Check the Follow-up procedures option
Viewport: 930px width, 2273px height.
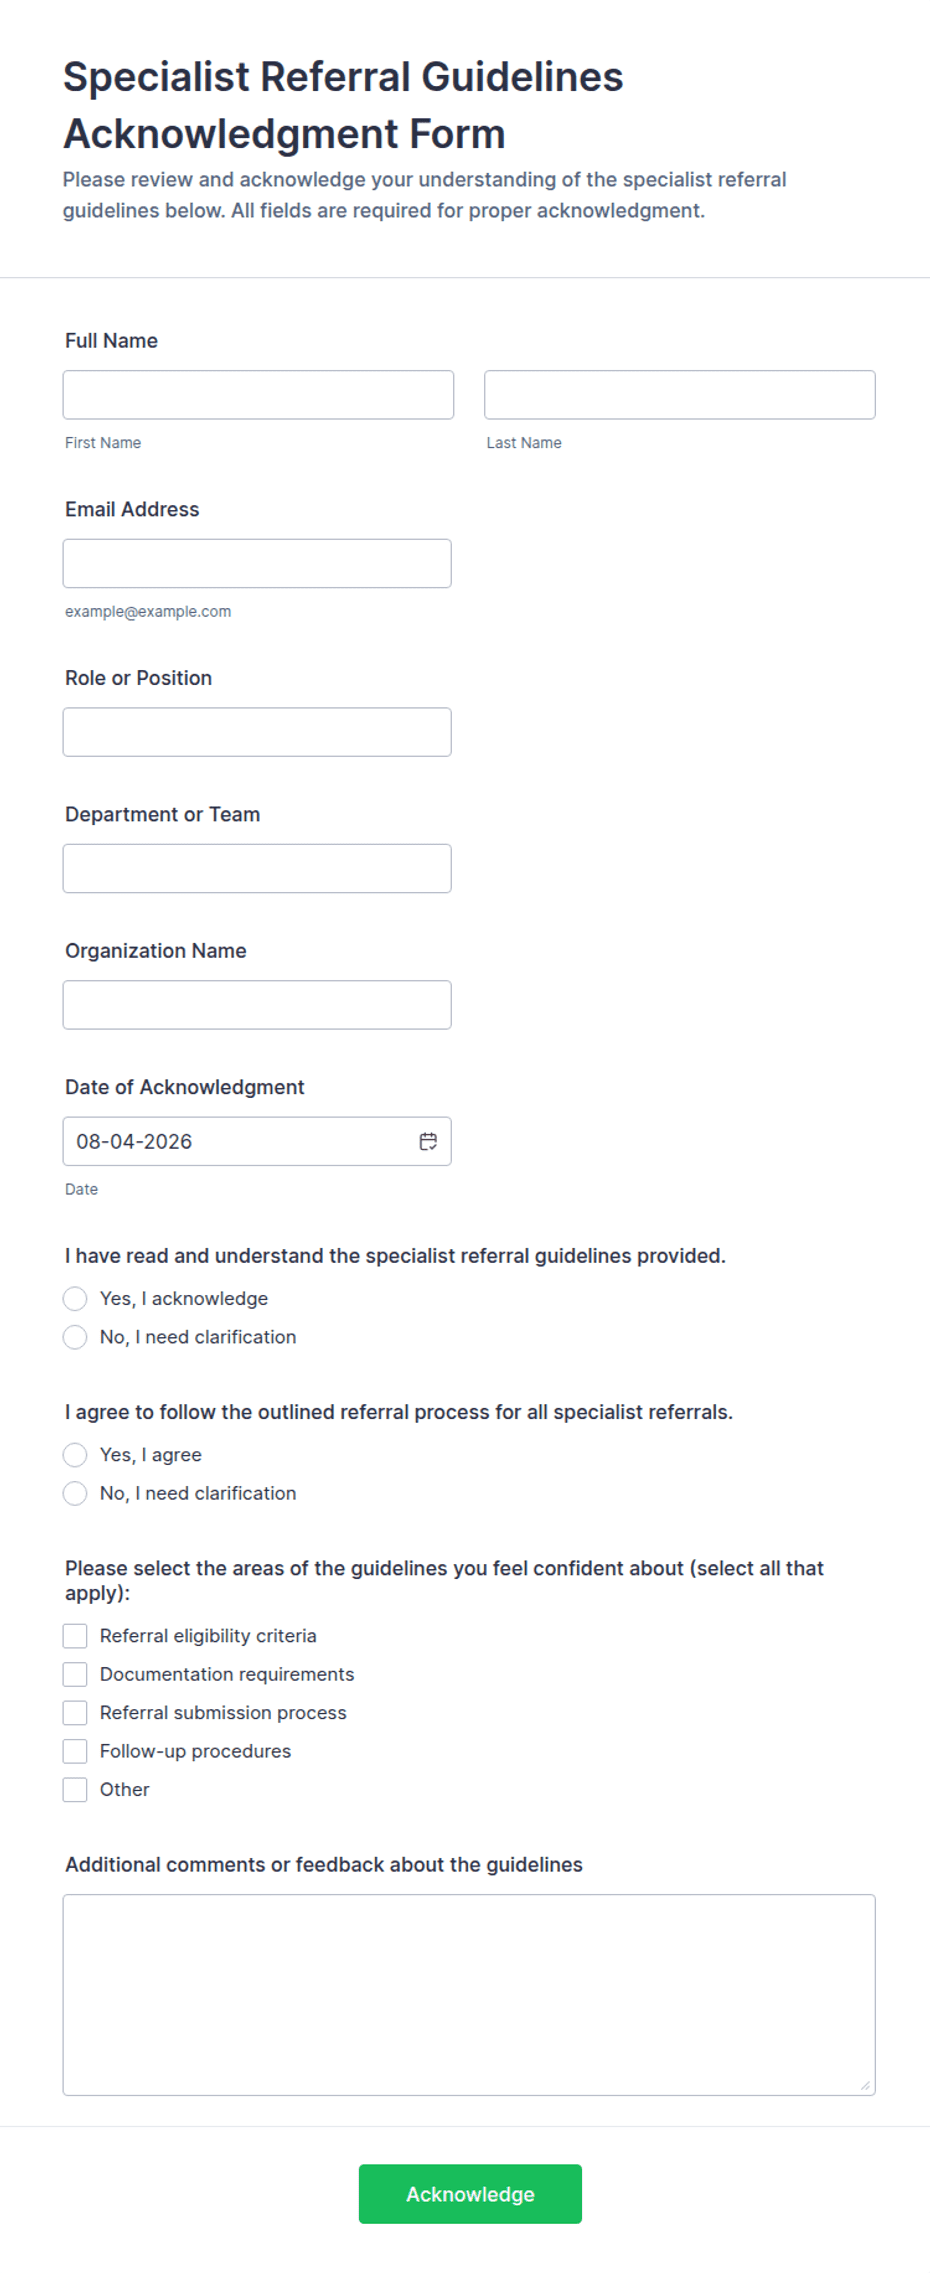click(x=75, y=1751)
